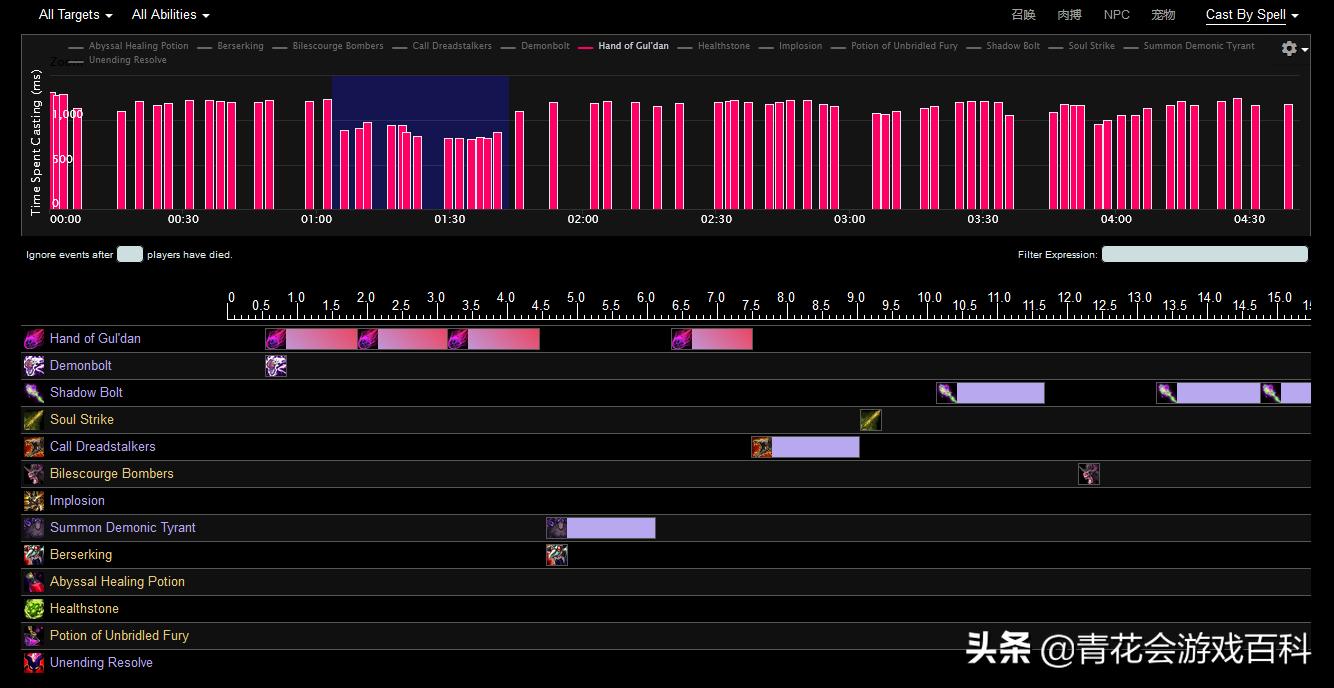Click the Demonbolt ability icon
Image resolution: width=1334 pixels, height=688 pixels.
coord(33,365)
